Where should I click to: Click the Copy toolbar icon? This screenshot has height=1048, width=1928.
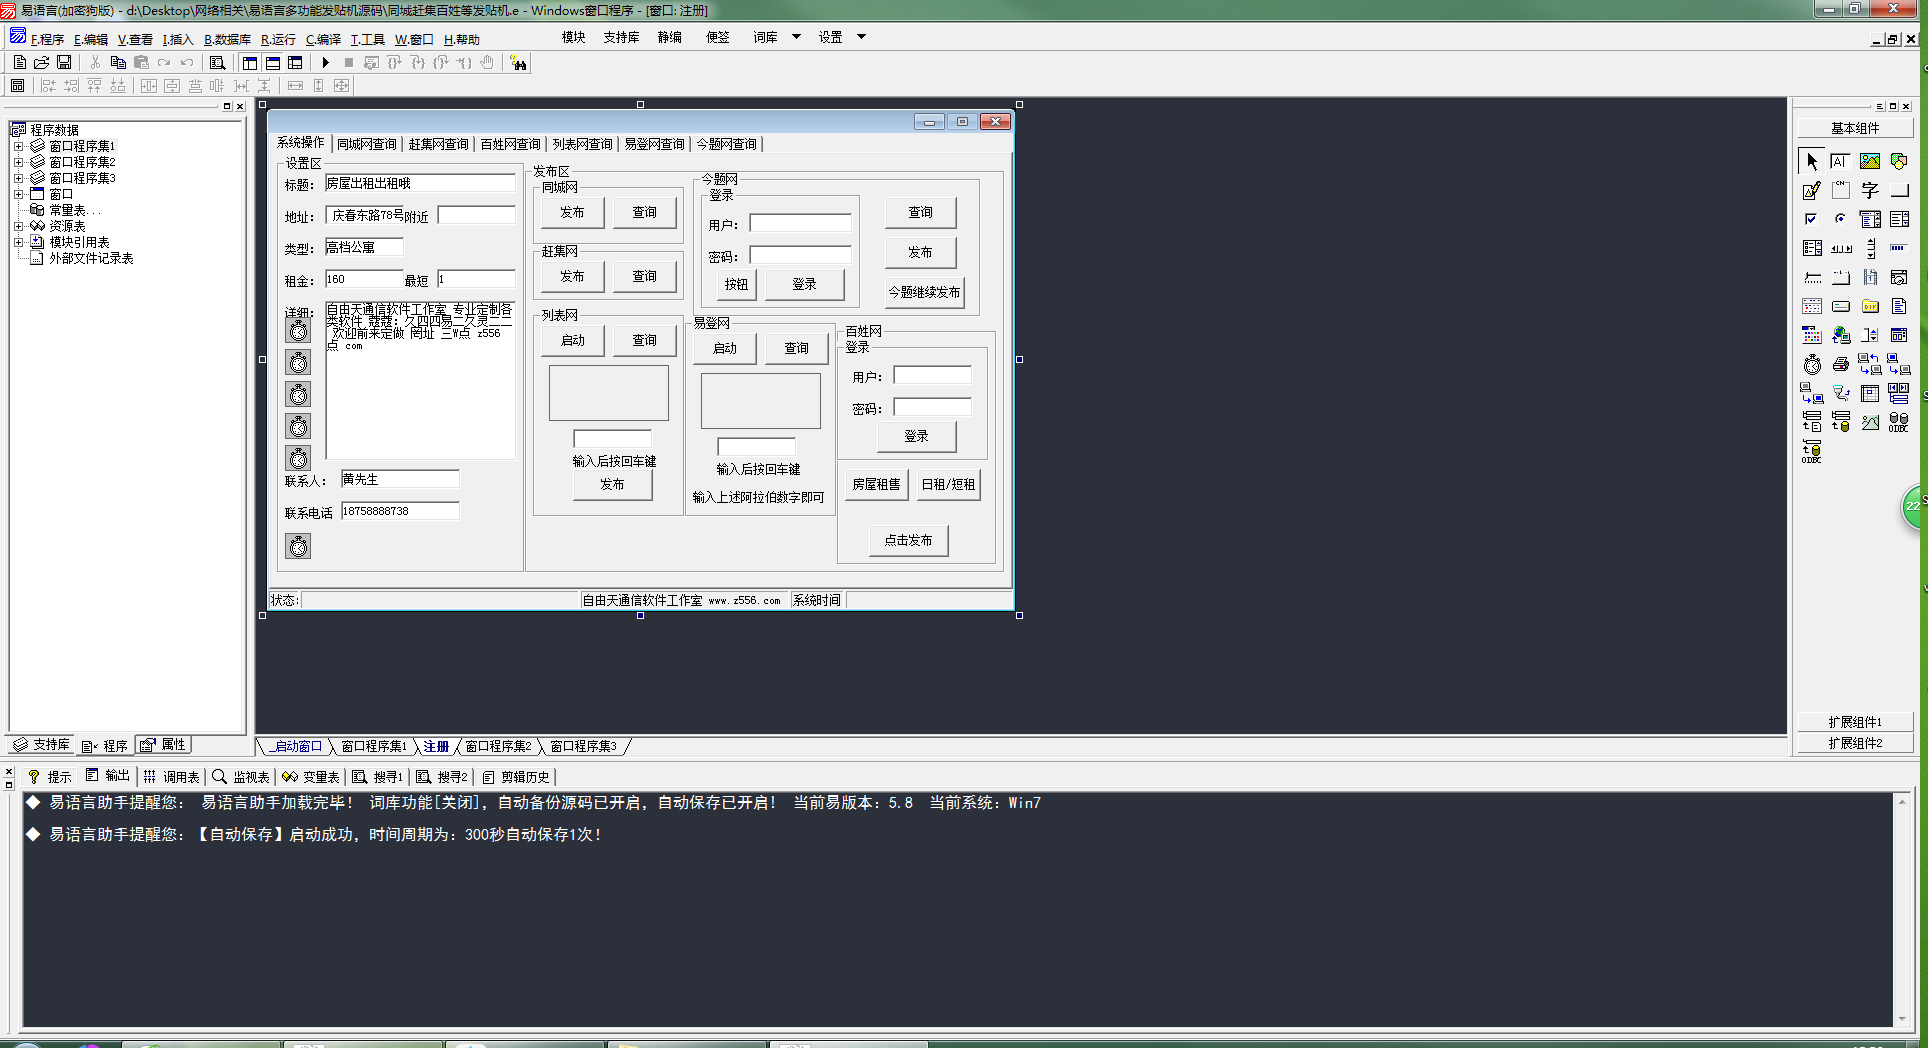point(118,62)
